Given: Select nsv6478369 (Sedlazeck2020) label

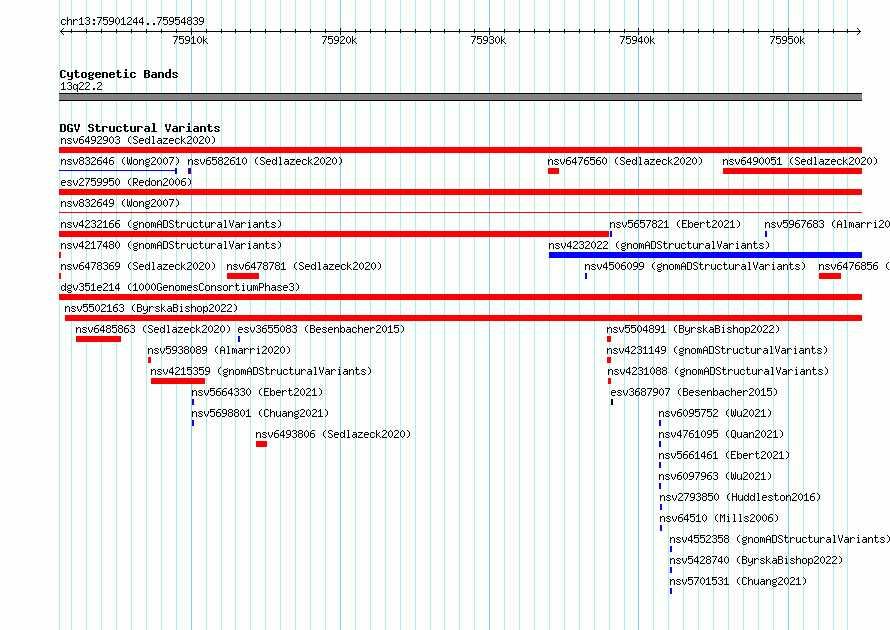Looking at the screenshot, I should point(138,266).
